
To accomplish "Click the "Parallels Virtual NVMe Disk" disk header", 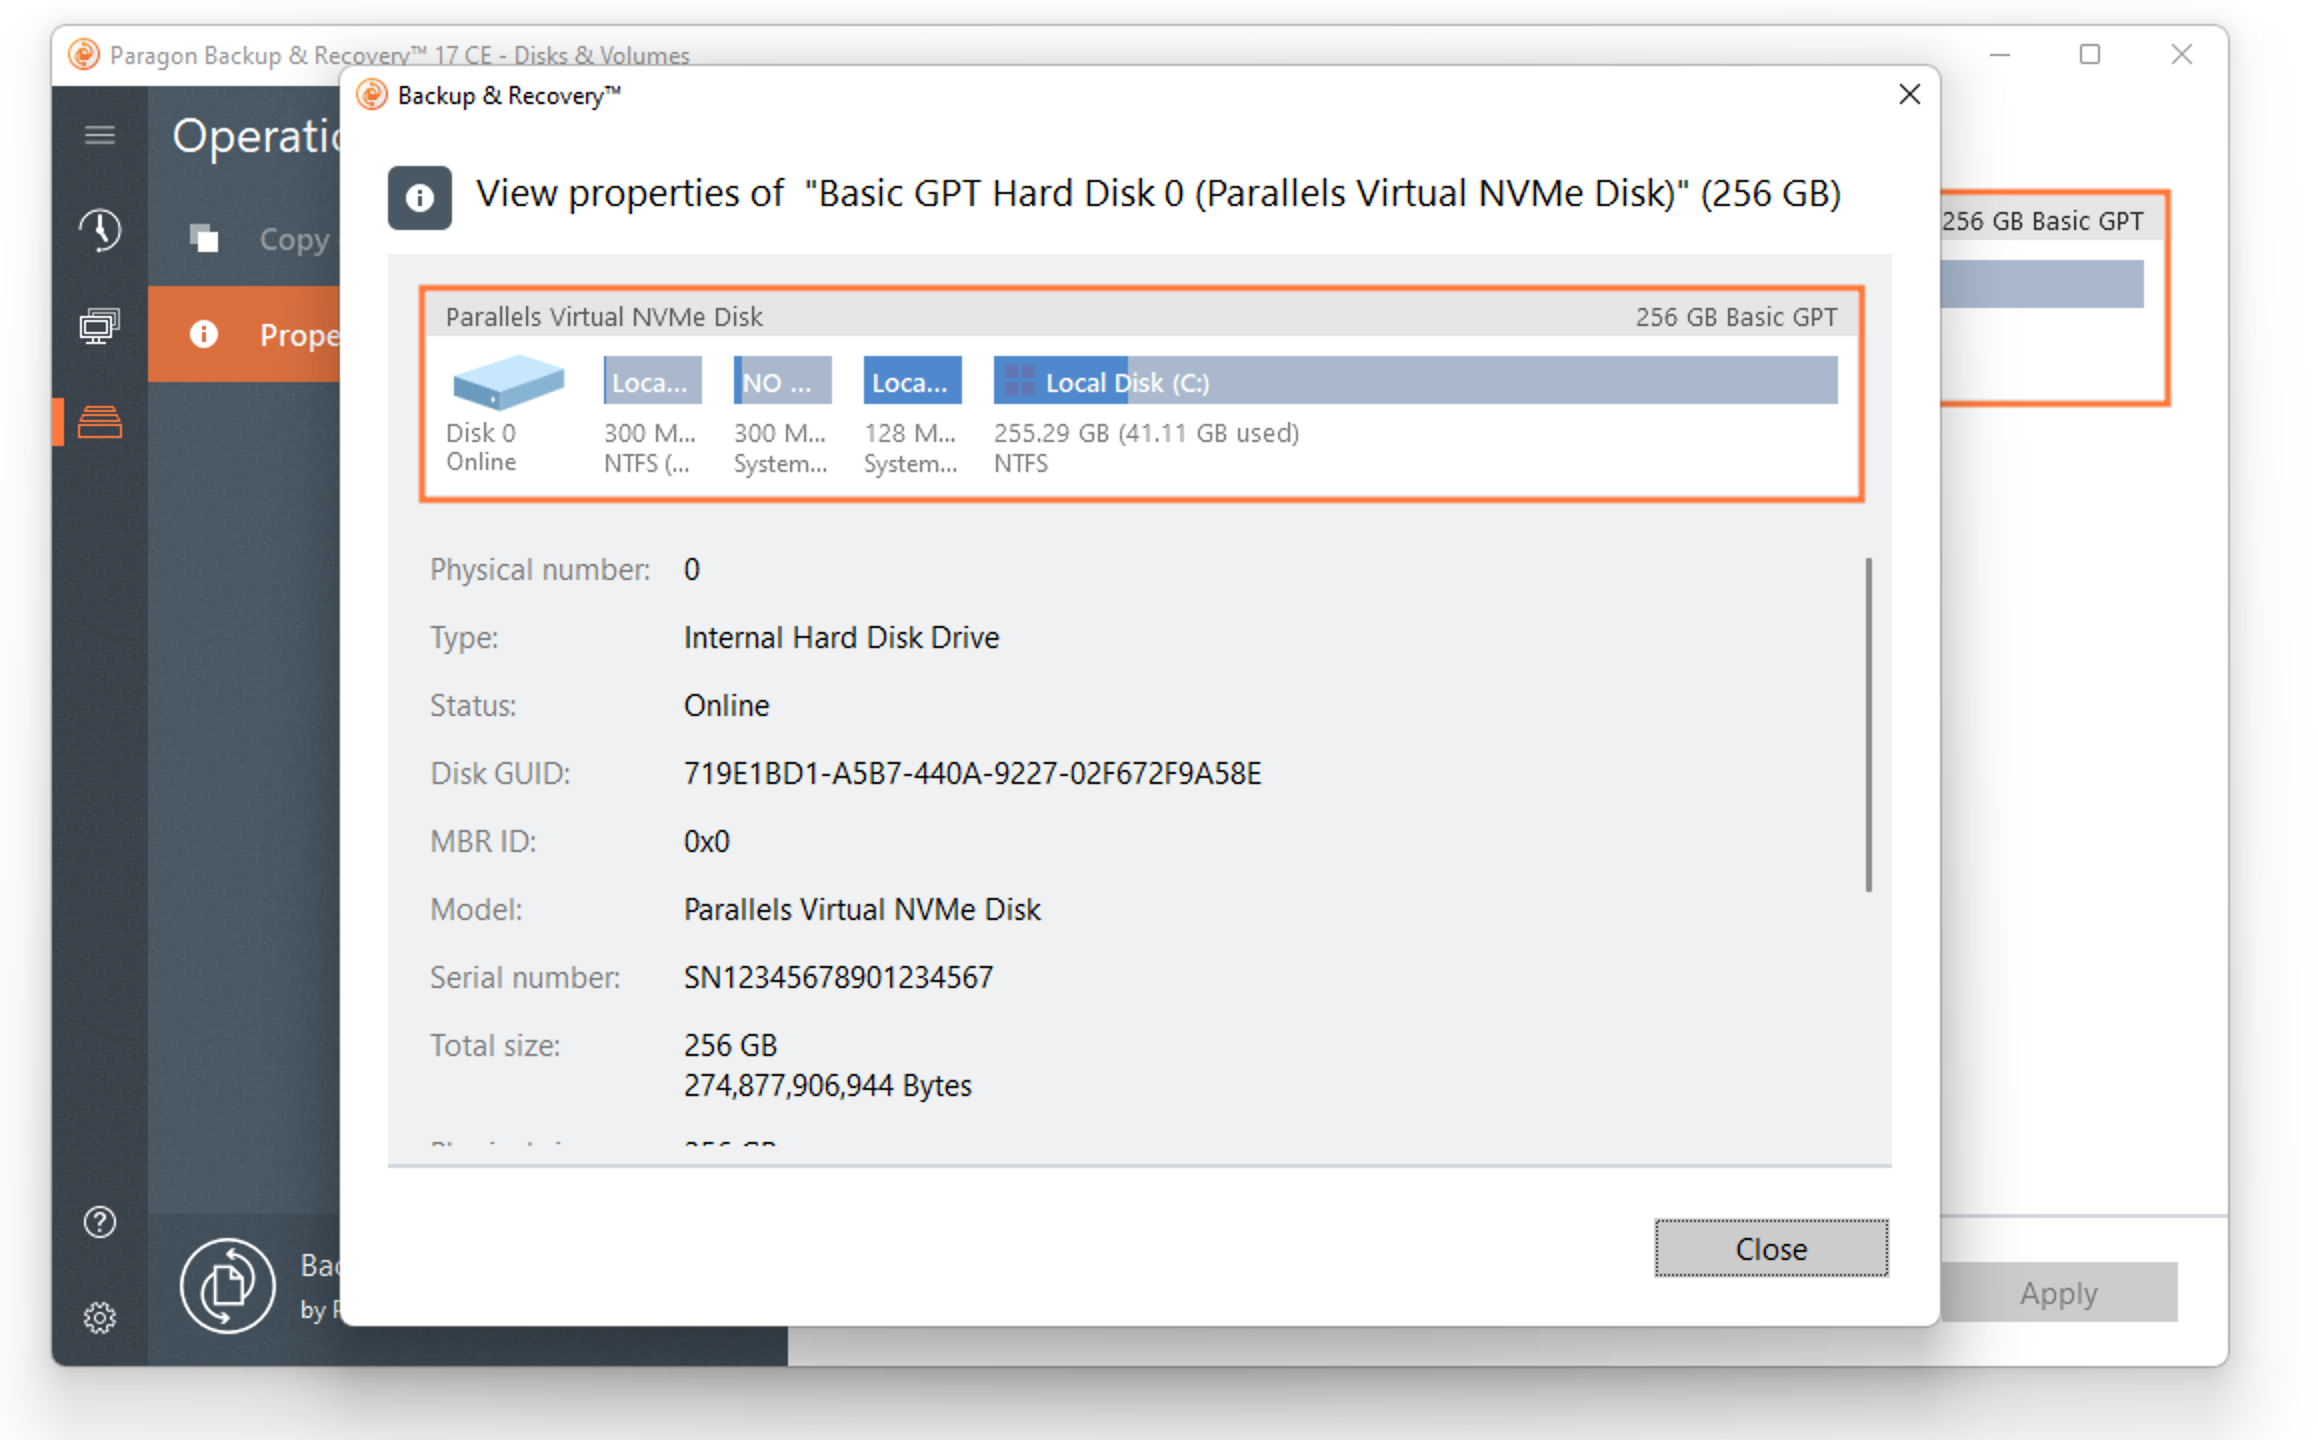I will click(604, 317).
